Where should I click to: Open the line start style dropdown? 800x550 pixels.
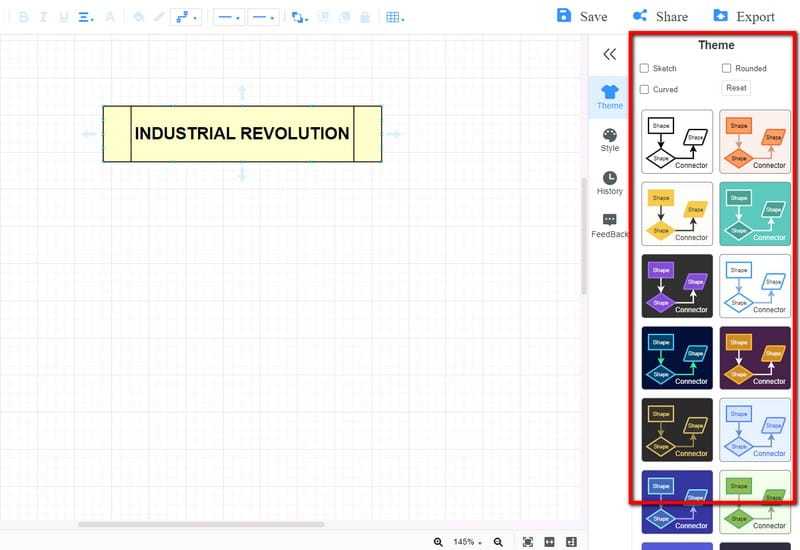pos(229,17)
